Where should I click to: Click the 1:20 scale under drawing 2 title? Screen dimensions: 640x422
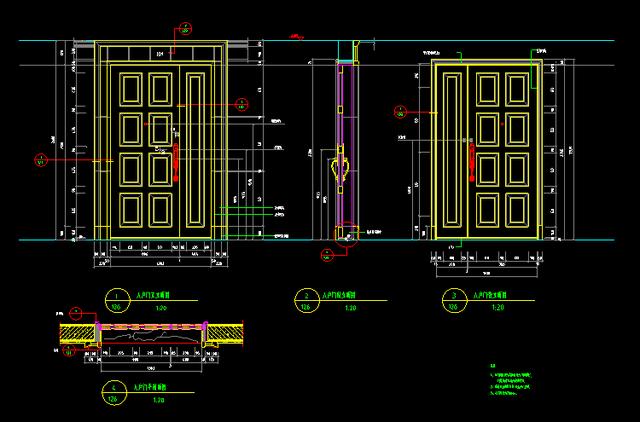(351, 308)
